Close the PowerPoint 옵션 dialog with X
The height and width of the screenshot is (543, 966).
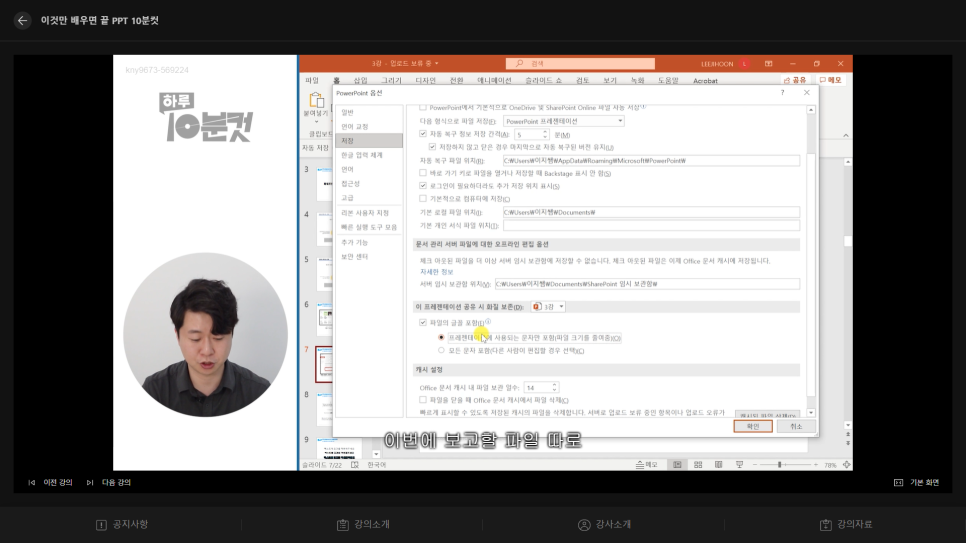point(806,92)
